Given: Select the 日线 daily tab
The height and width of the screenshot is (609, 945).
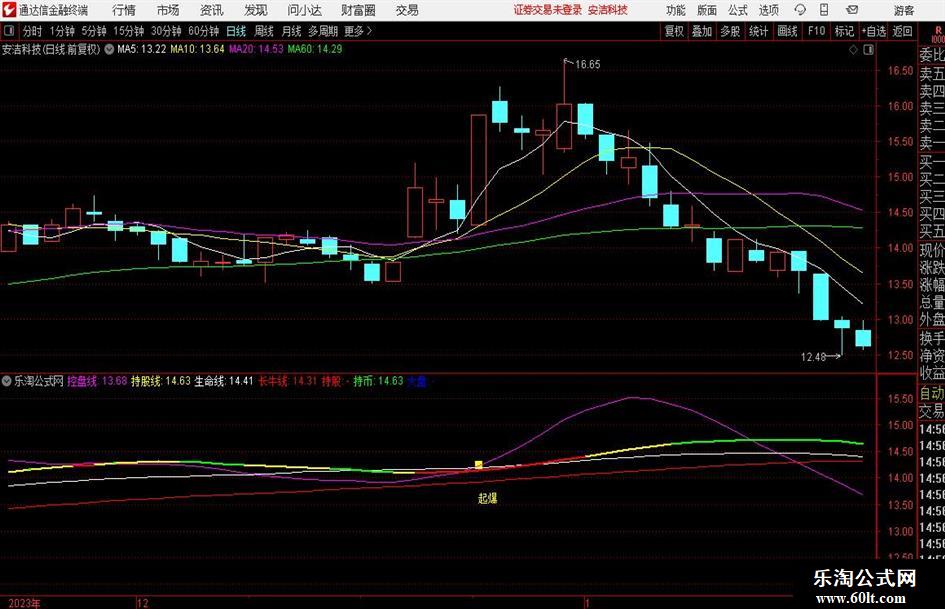Looking at the screenshot, I should pos(236,31).
